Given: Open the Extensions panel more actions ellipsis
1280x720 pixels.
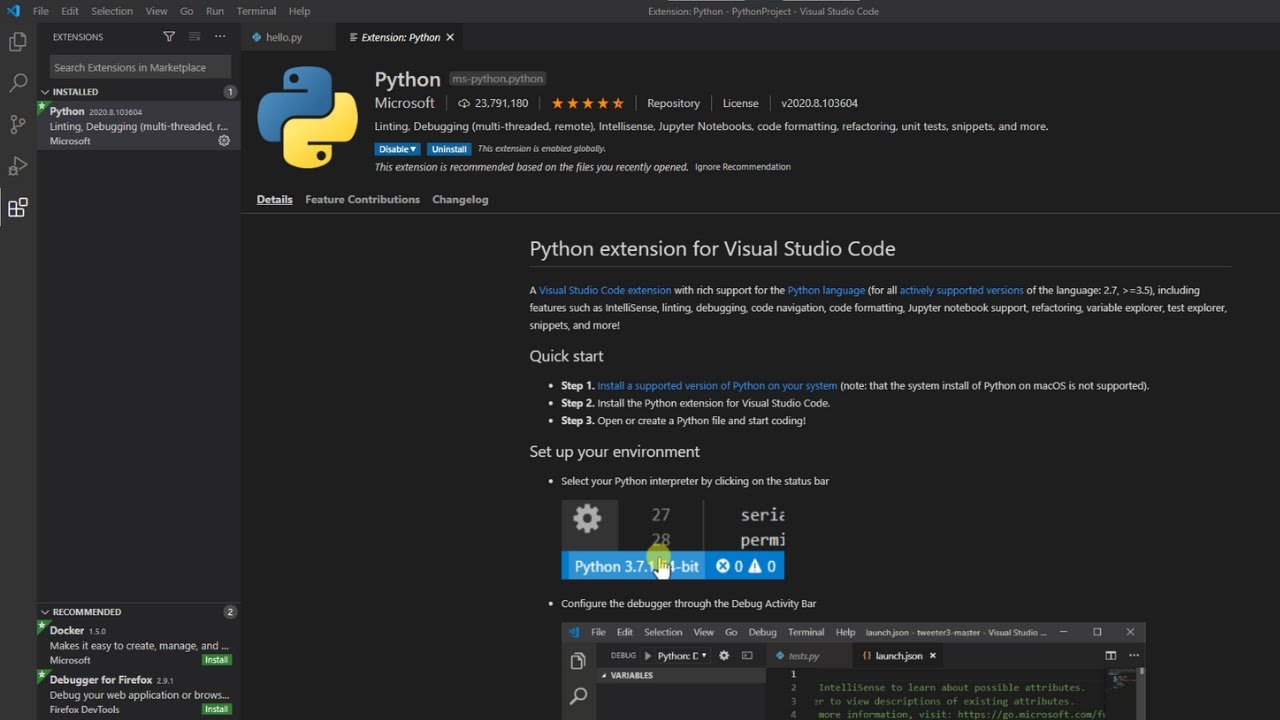Looking at the screenshot, I should pos(220,37).
